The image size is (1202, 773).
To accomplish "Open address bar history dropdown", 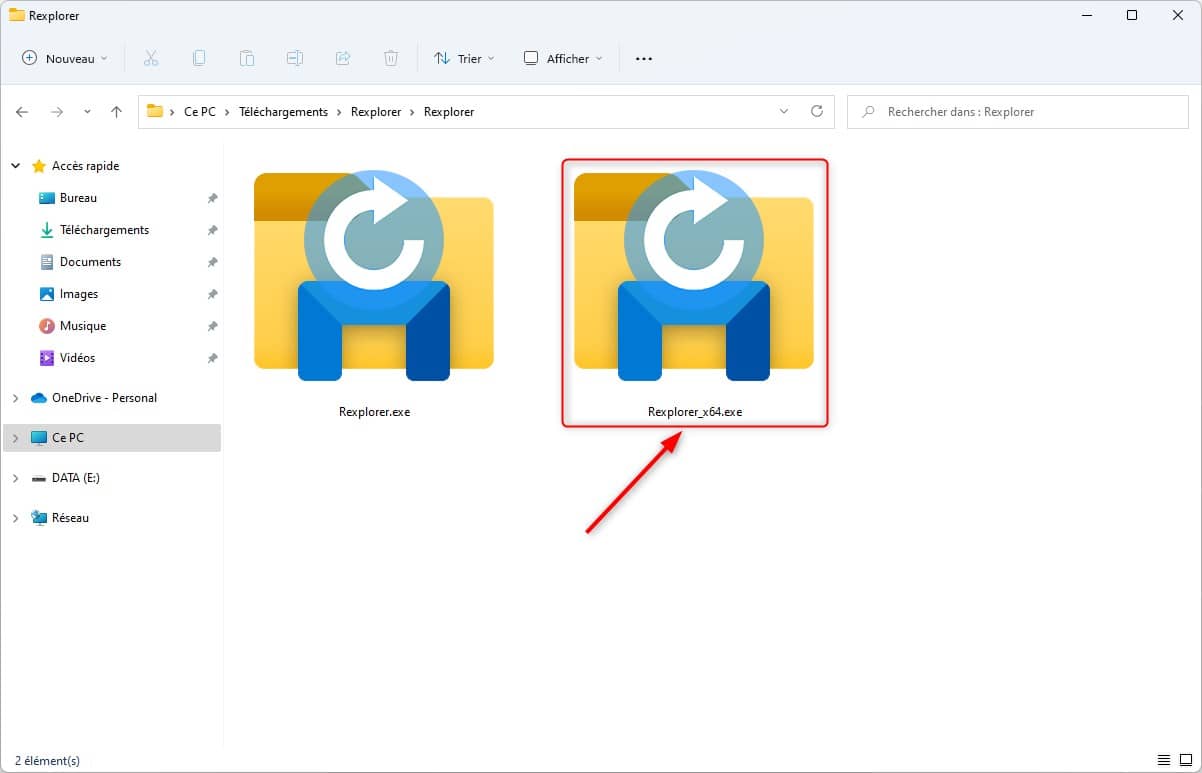I will coord(784,112).
